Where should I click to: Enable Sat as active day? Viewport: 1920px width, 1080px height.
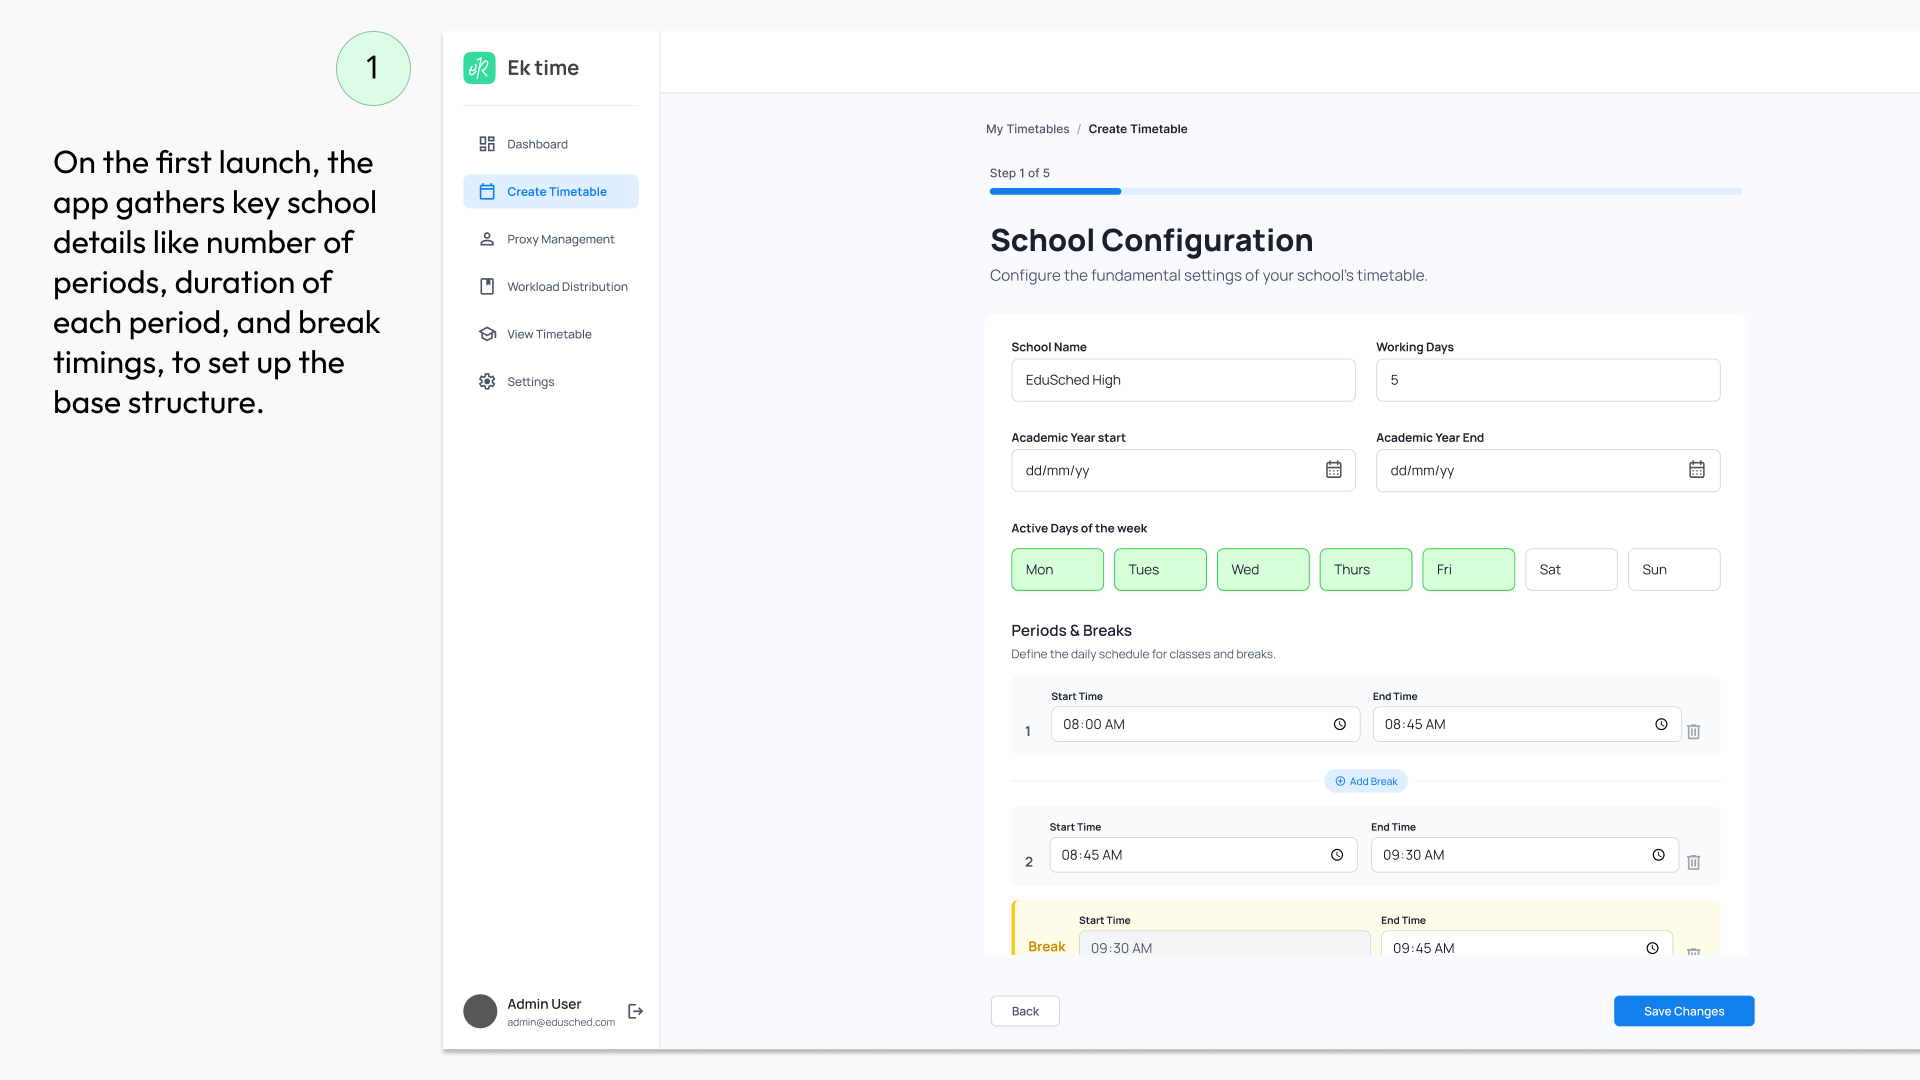pyautogui.click(x=1571, y=570)
